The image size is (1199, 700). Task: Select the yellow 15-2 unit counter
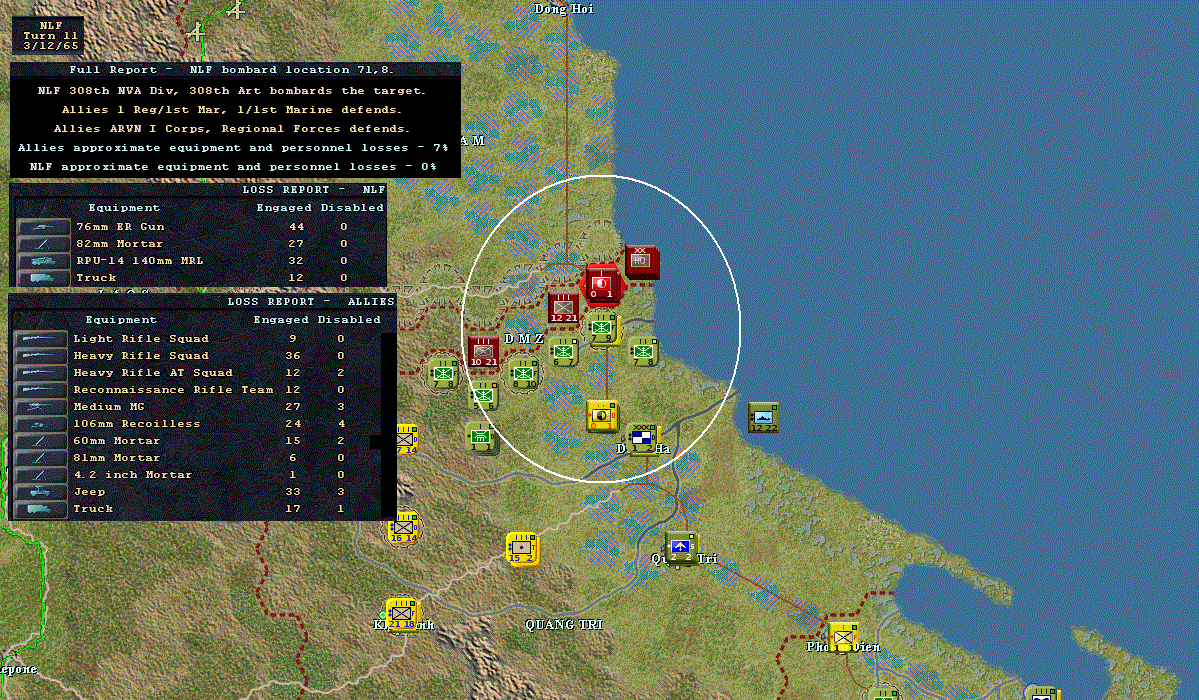pyautogui.click(x=522, y=548)
